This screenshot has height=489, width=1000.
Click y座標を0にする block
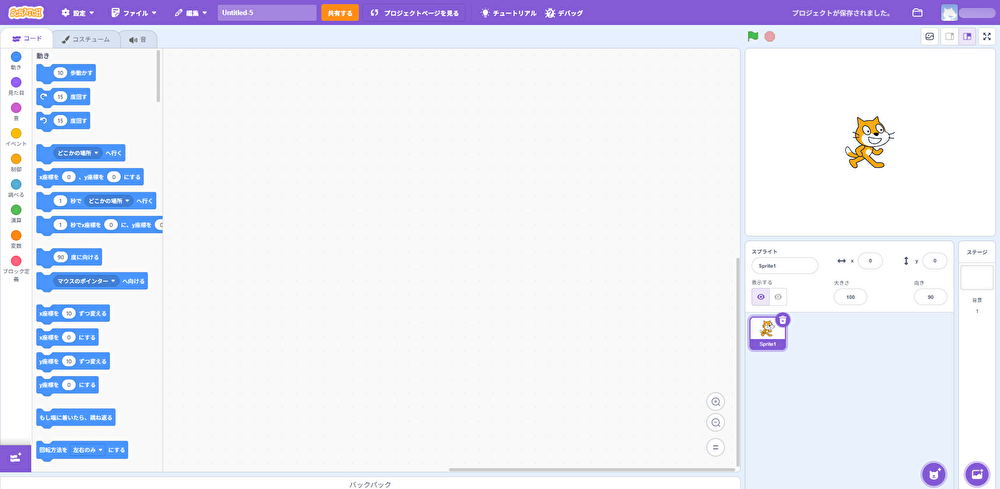tap(67, 385)
